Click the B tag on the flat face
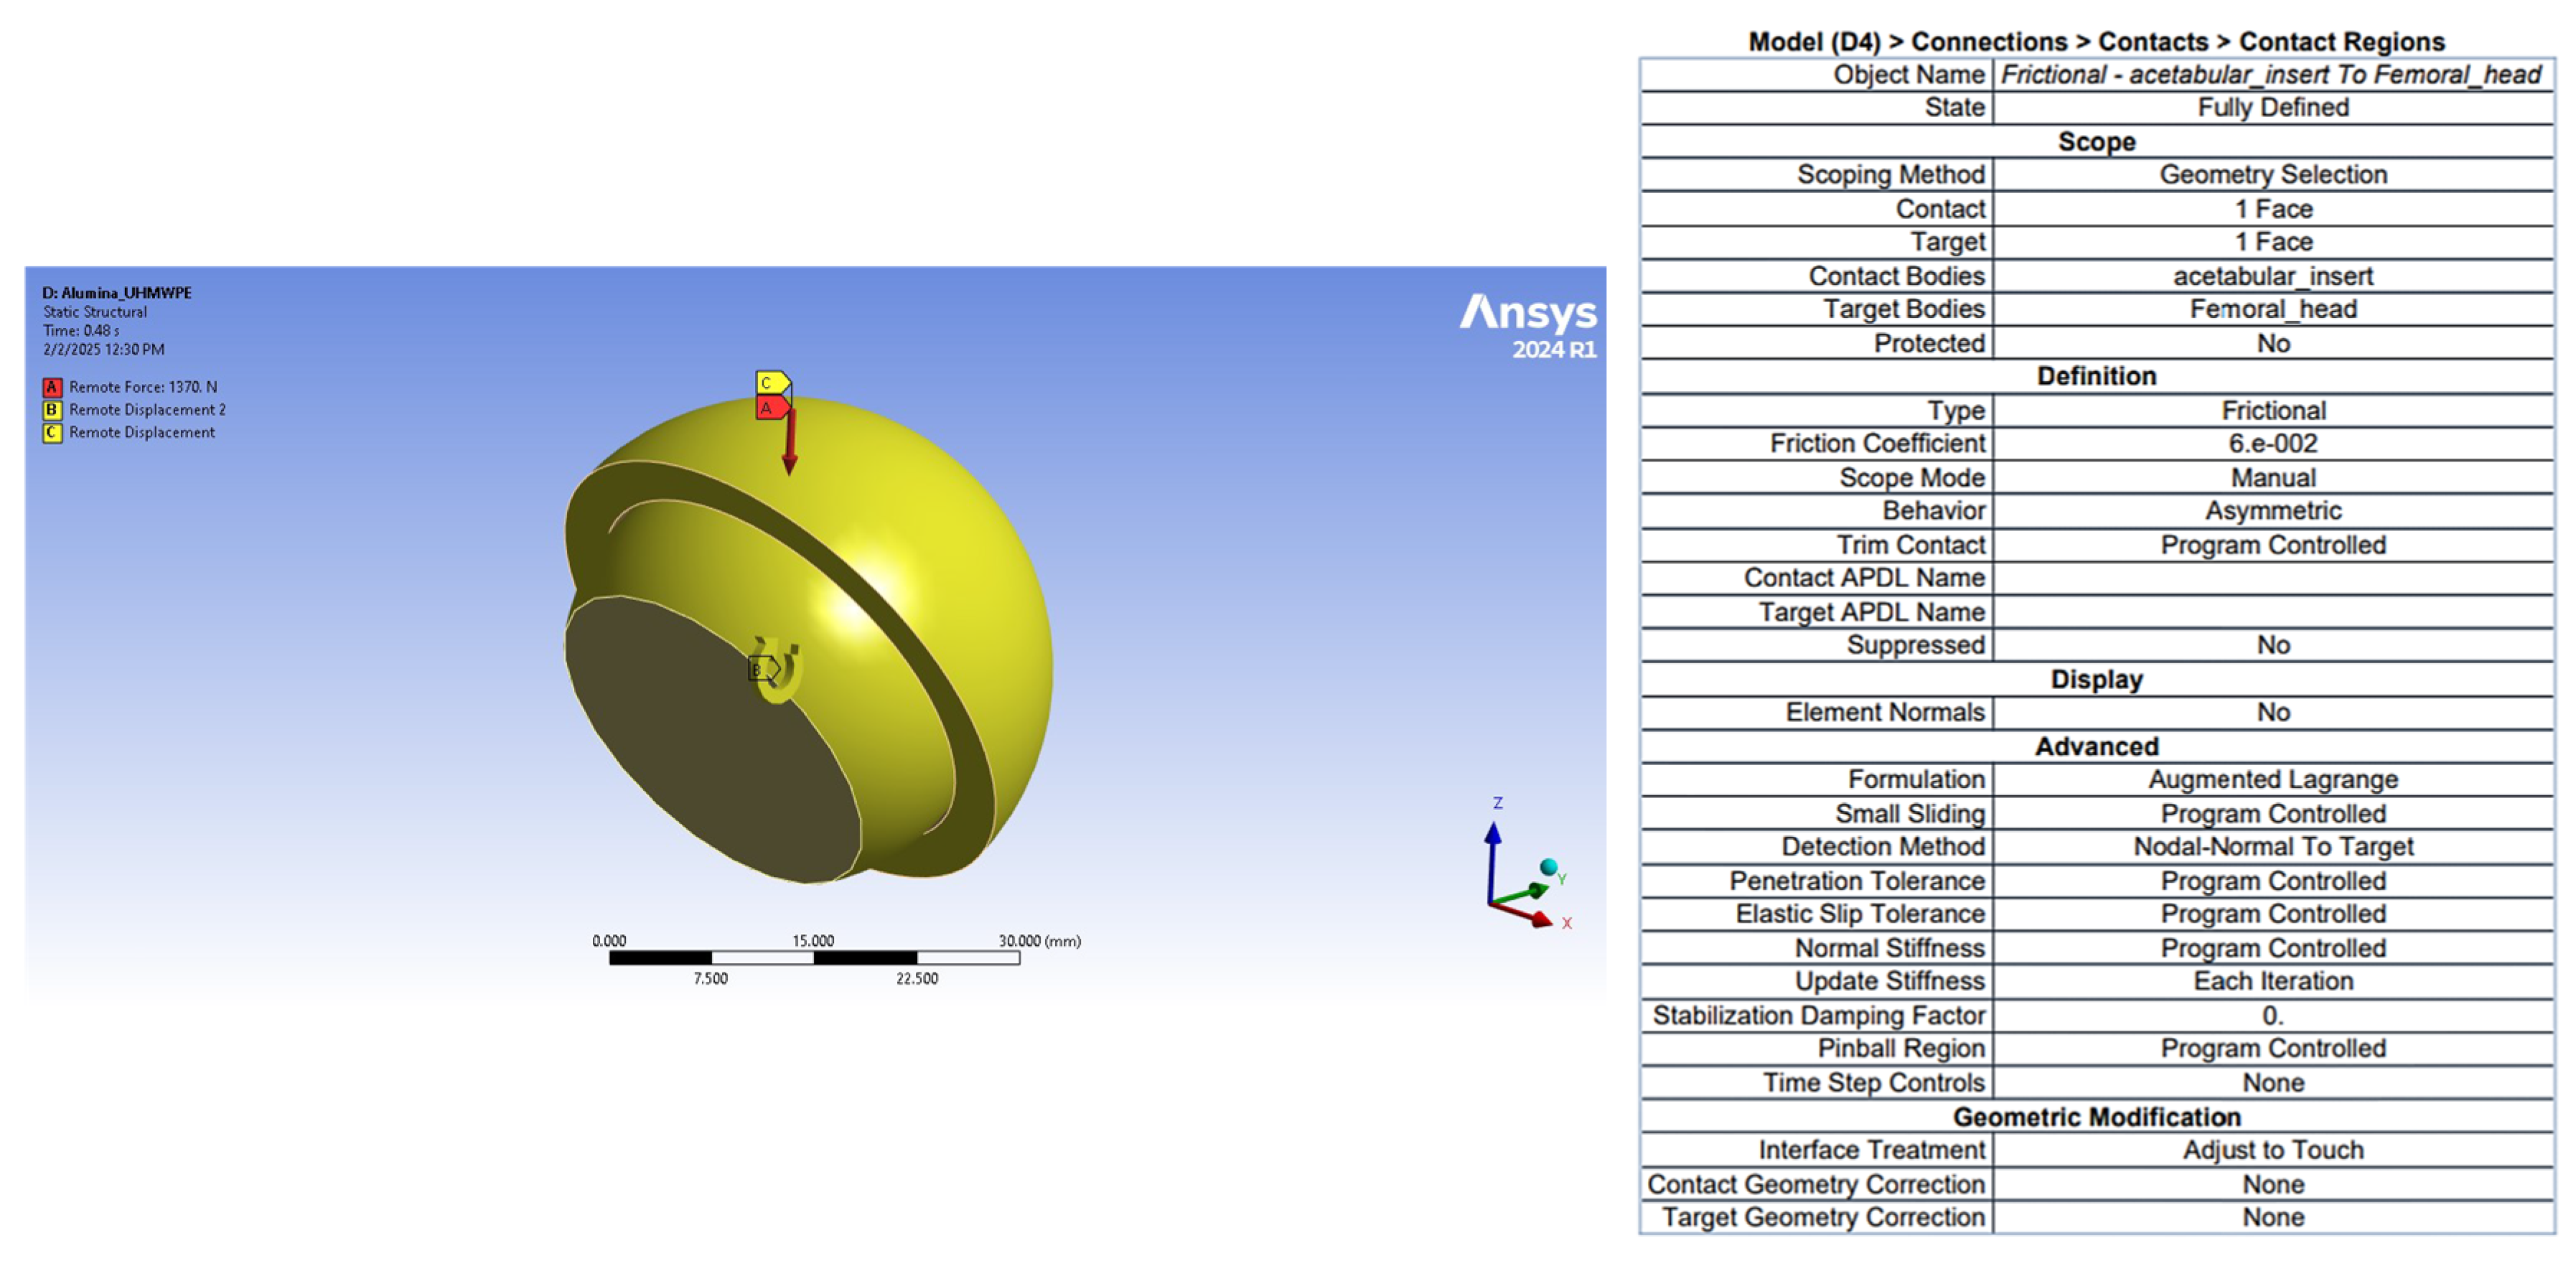 click(x=761, y=668)
